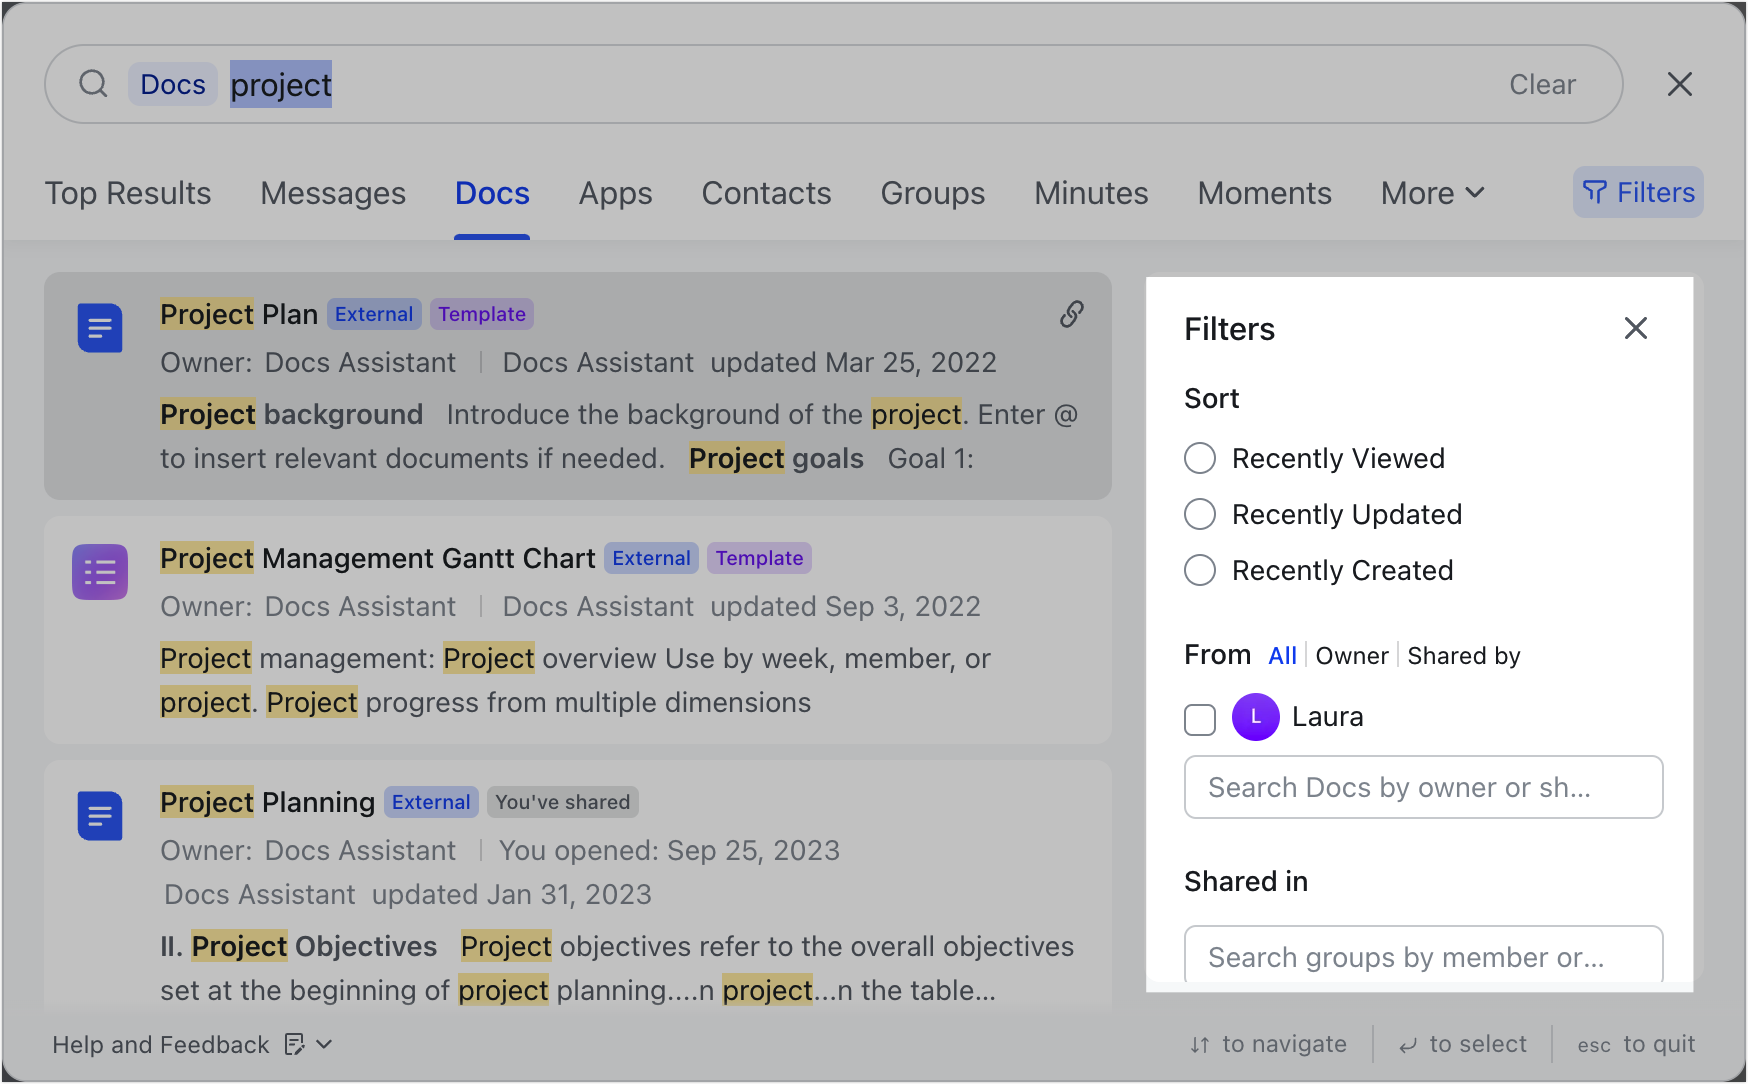Image resolution: width=1748 pixels, height=1084 pixels.
Task: Clear the search query
Action: 1541,85
